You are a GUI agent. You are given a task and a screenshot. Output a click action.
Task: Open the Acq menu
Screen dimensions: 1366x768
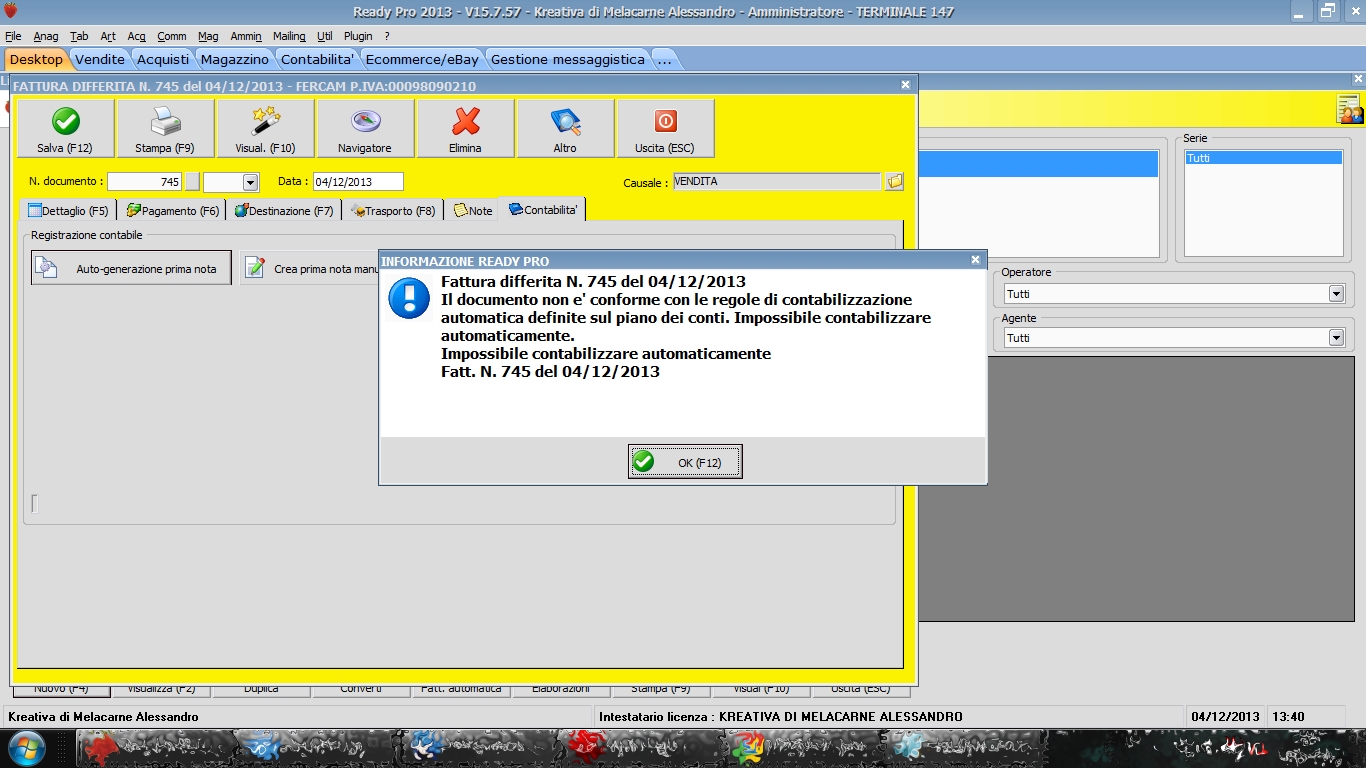(137, 36)
